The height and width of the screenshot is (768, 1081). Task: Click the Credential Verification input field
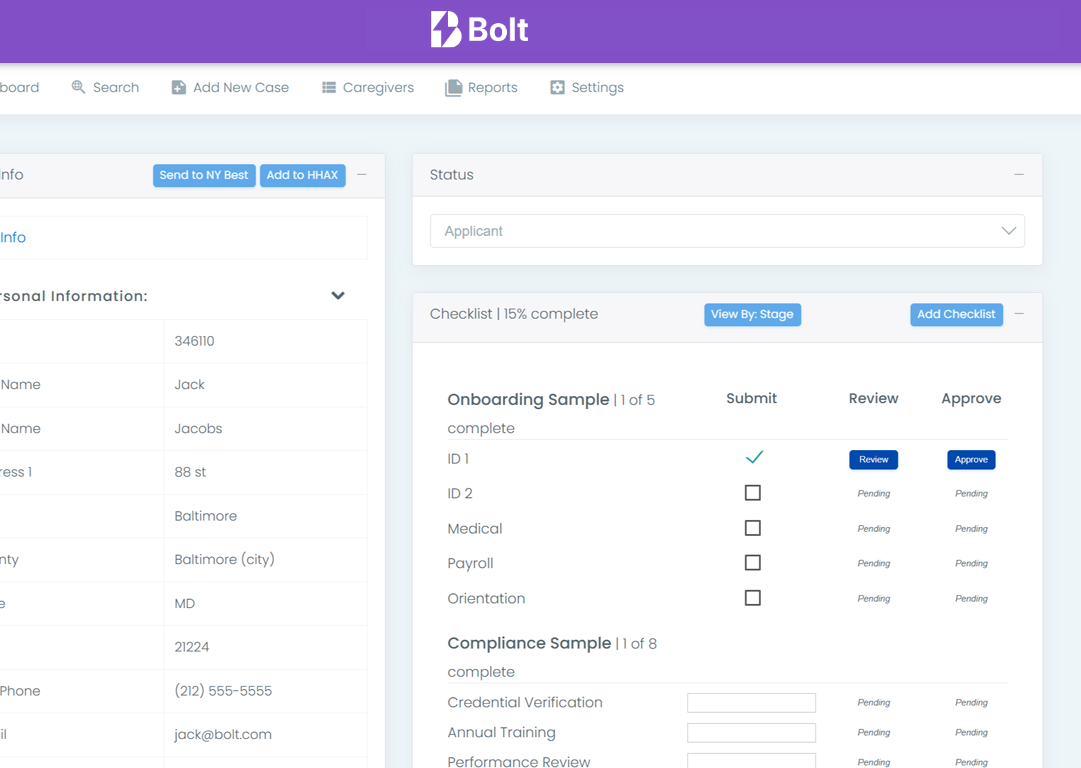tap(751, 702)
